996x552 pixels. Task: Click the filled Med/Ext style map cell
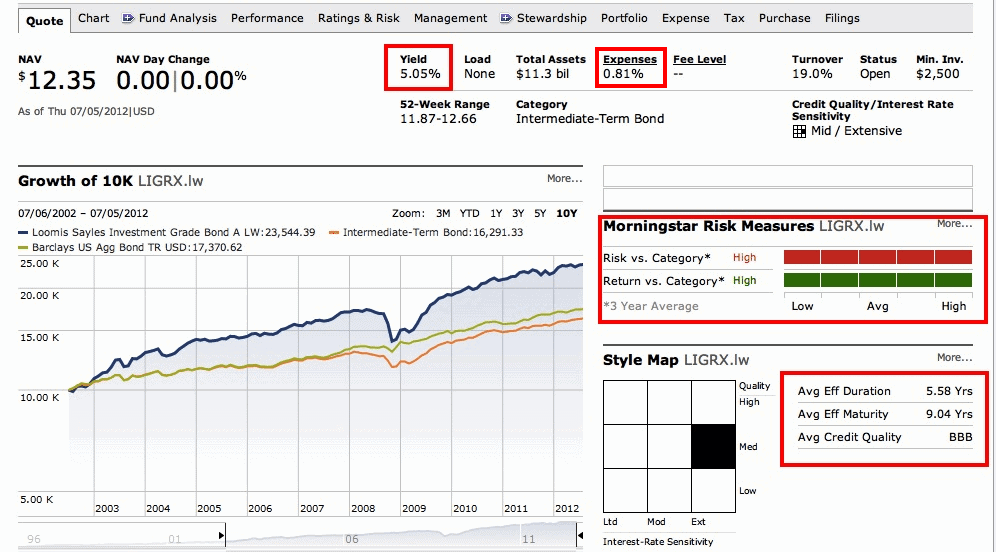[x=713, y=447]
